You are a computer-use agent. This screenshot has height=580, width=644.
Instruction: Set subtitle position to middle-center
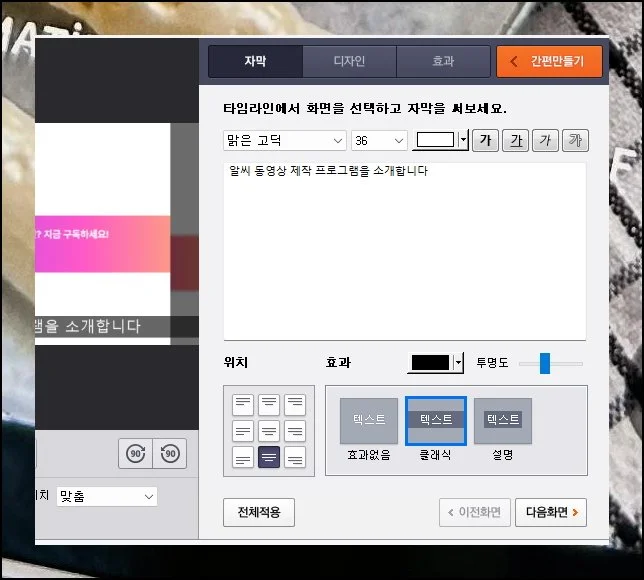coord(268,431)
